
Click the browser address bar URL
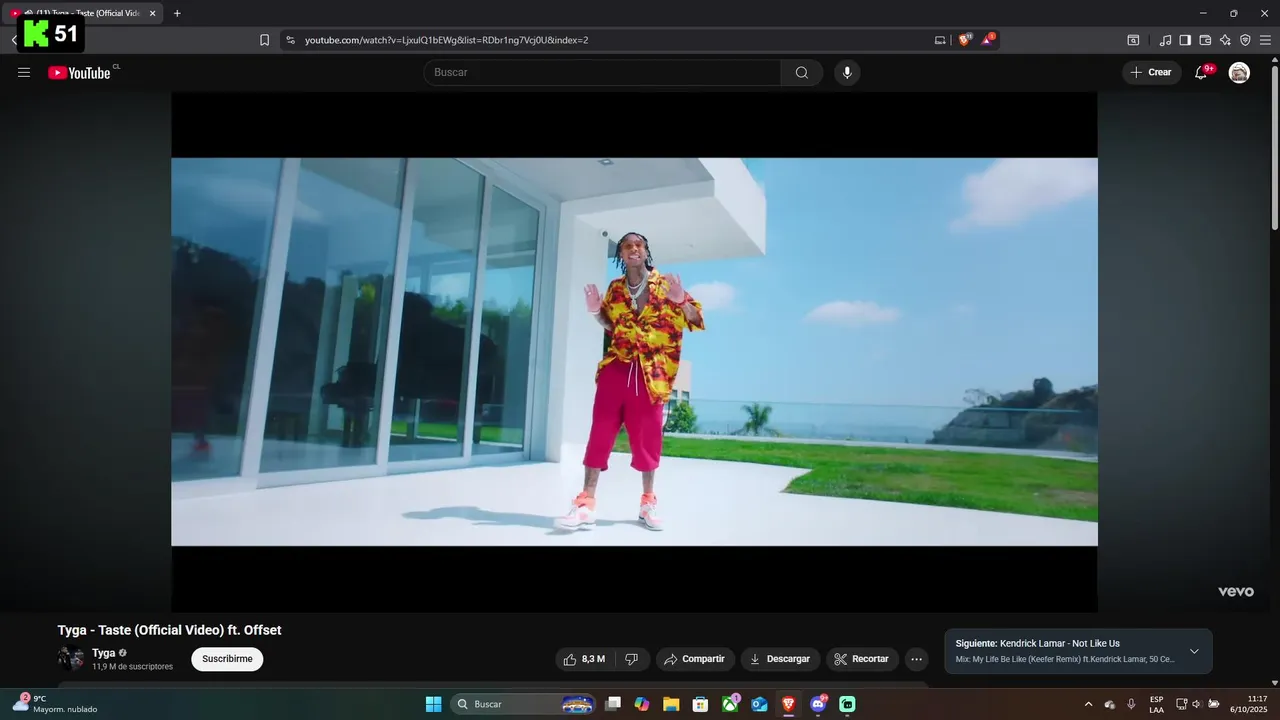[446, 40]
